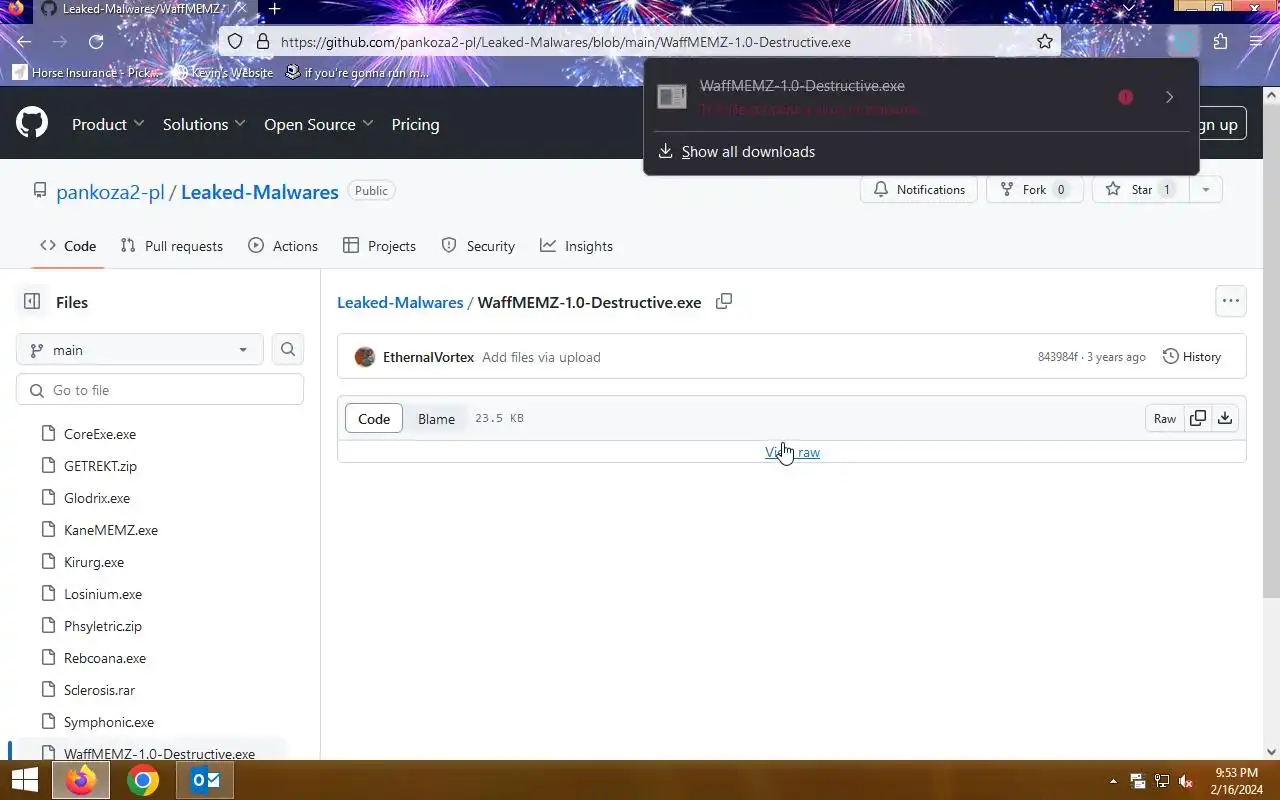Open GETREKT.zip in file tree

coord(100,466)
